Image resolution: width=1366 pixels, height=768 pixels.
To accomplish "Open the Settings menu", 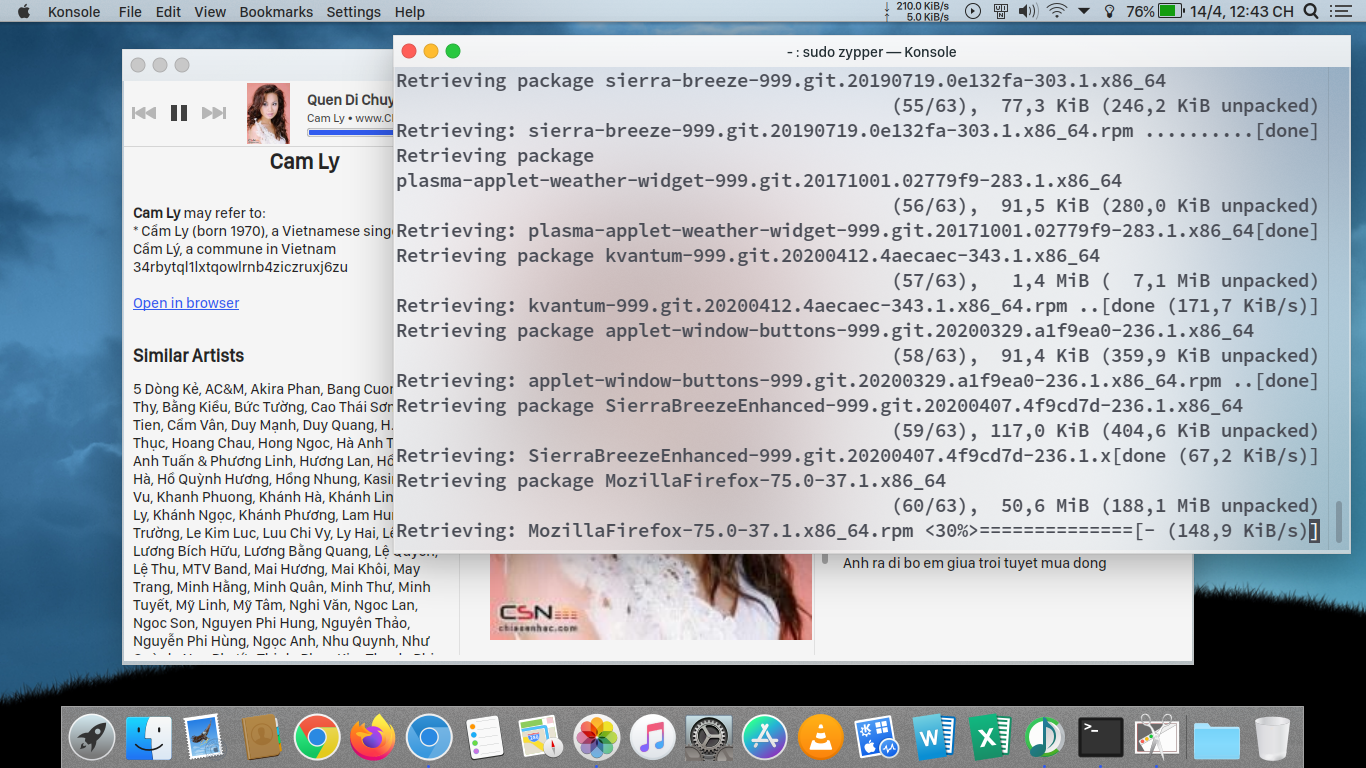I will 354,12.
